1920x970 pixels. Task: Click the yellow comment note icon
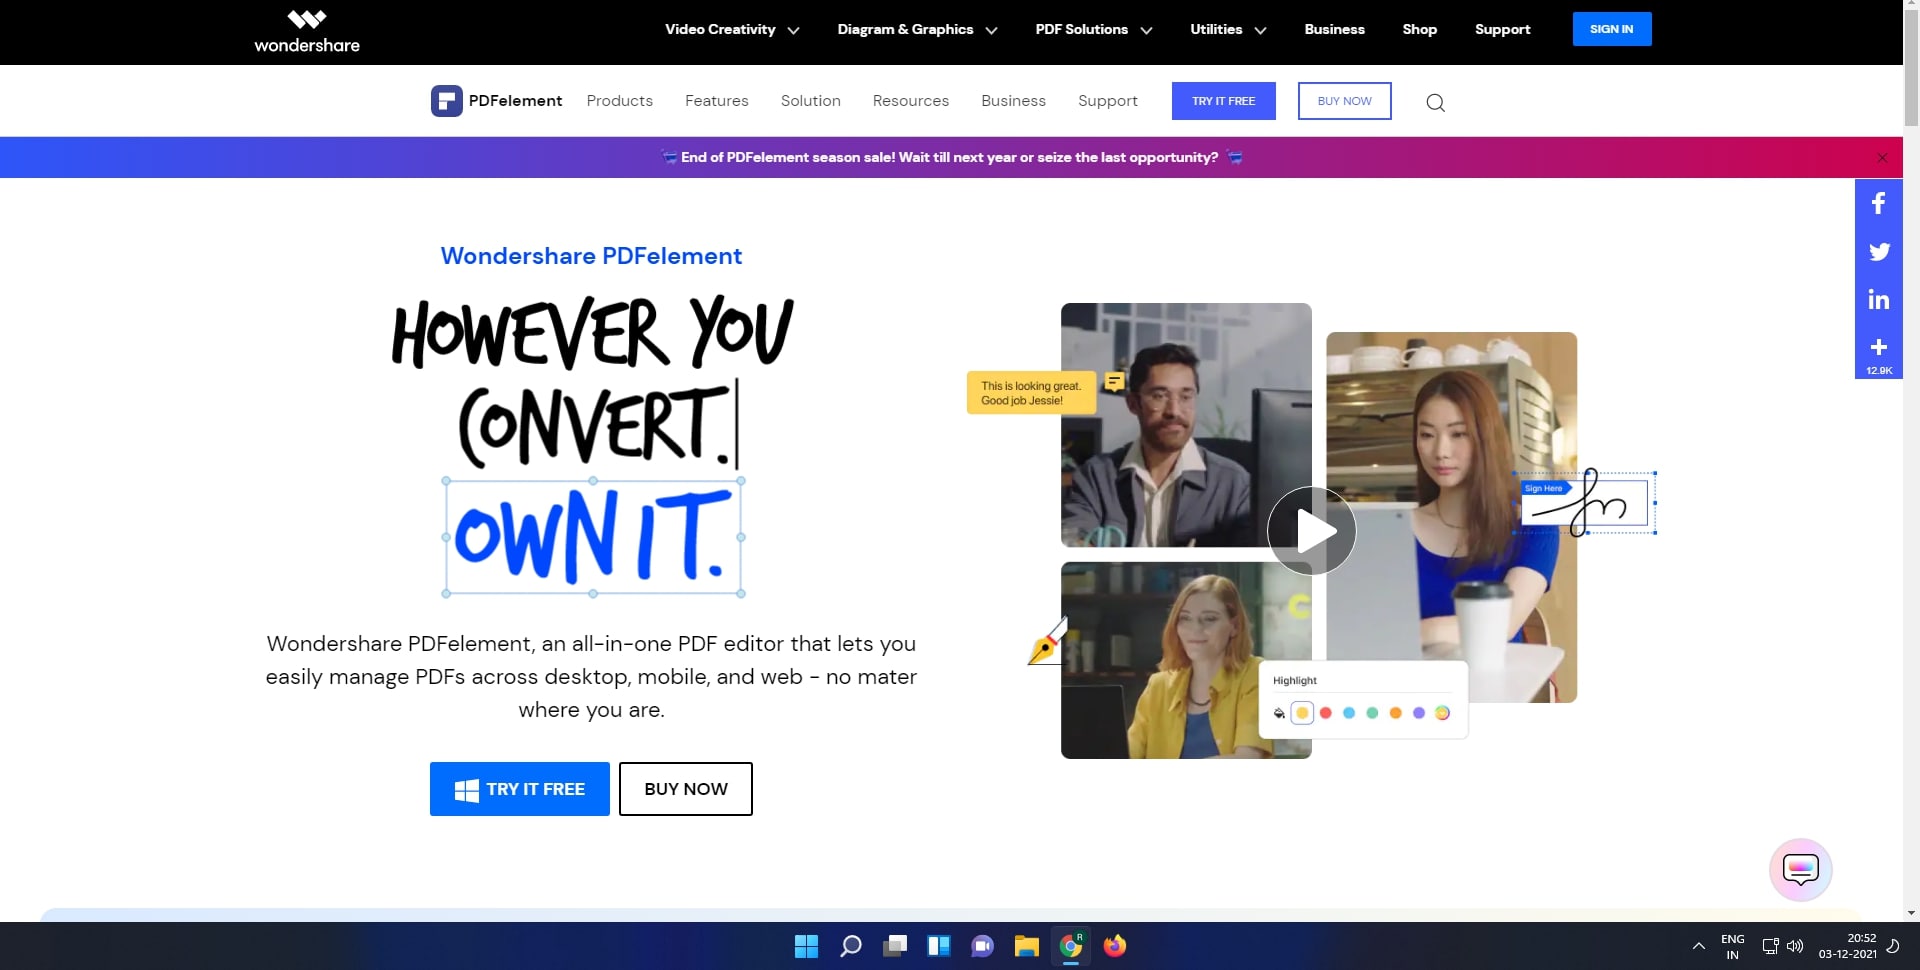pos(1114,382)
